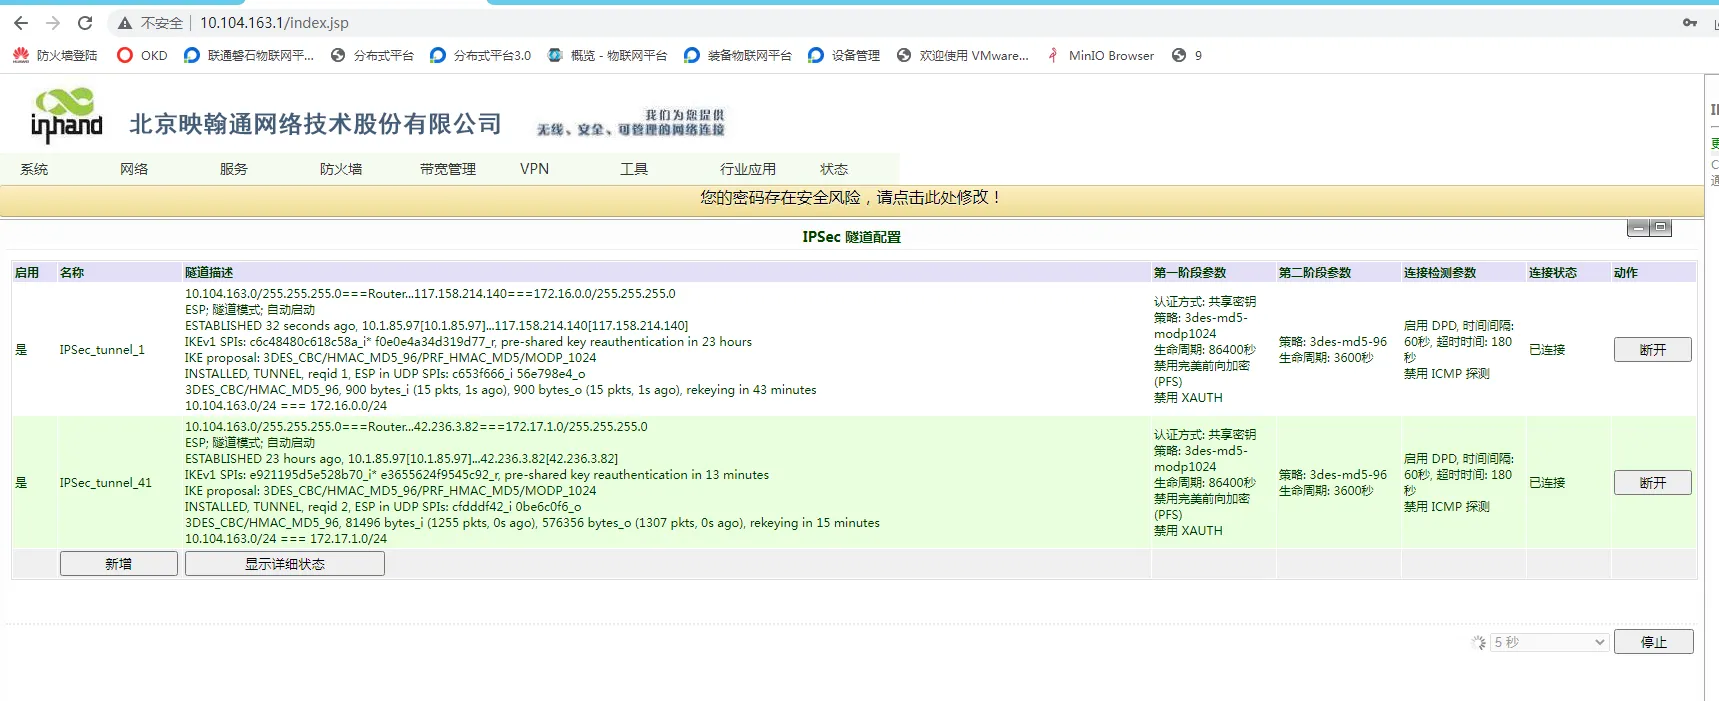Click the address bar URL 10.104.163.1/index.jsp
The height and width of the screenshot is (701, 1719).
[x=274, y=23]
